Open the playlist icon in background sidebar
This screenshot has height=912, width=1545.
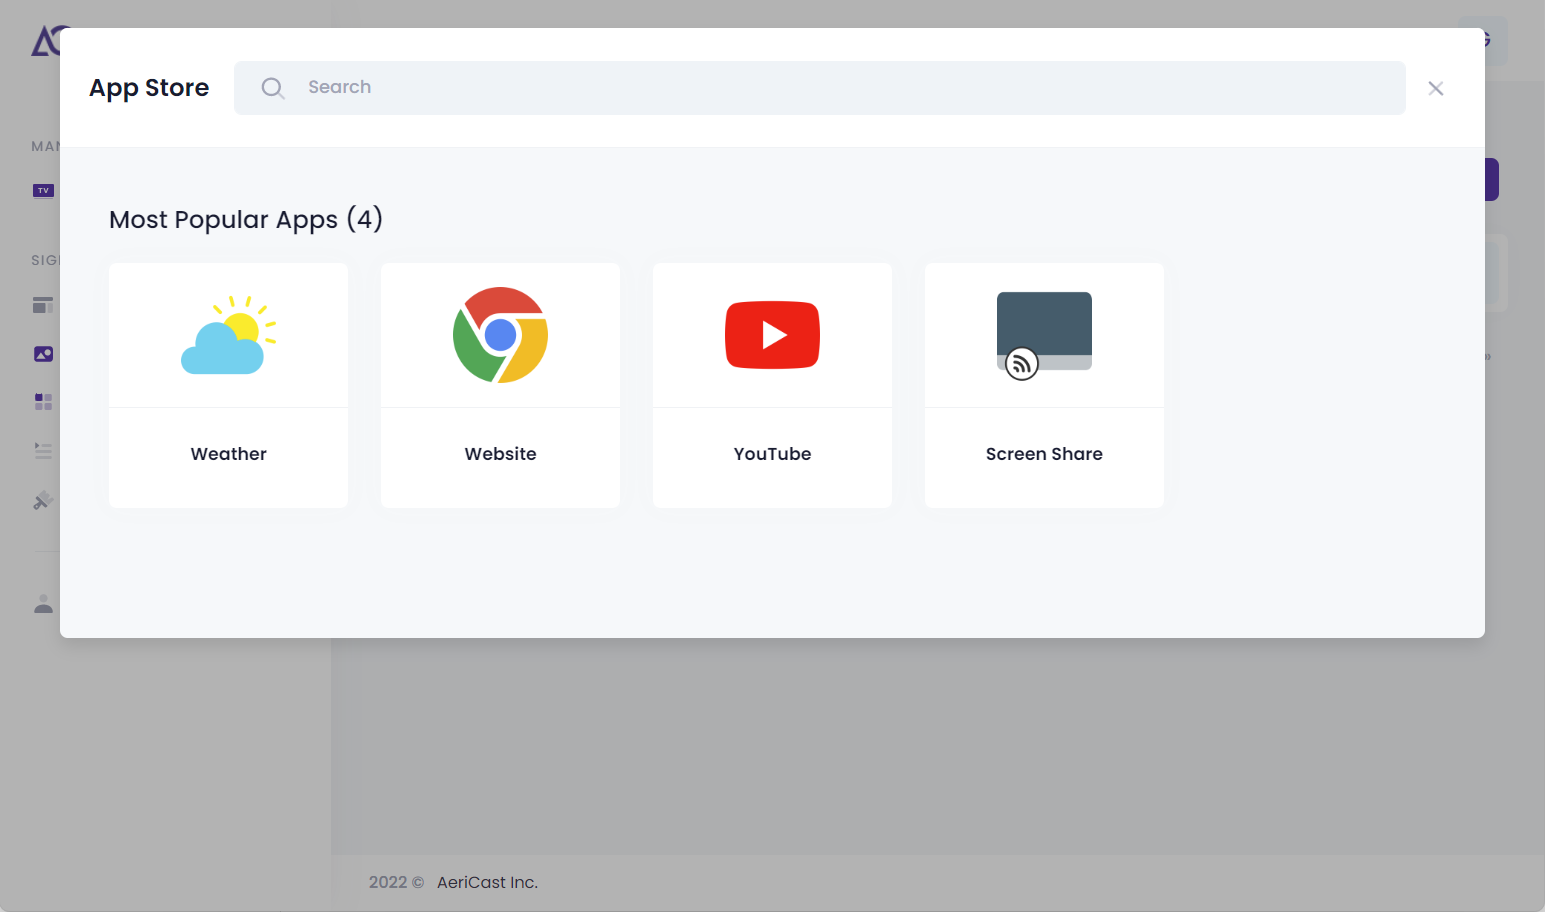click(43, 451)
